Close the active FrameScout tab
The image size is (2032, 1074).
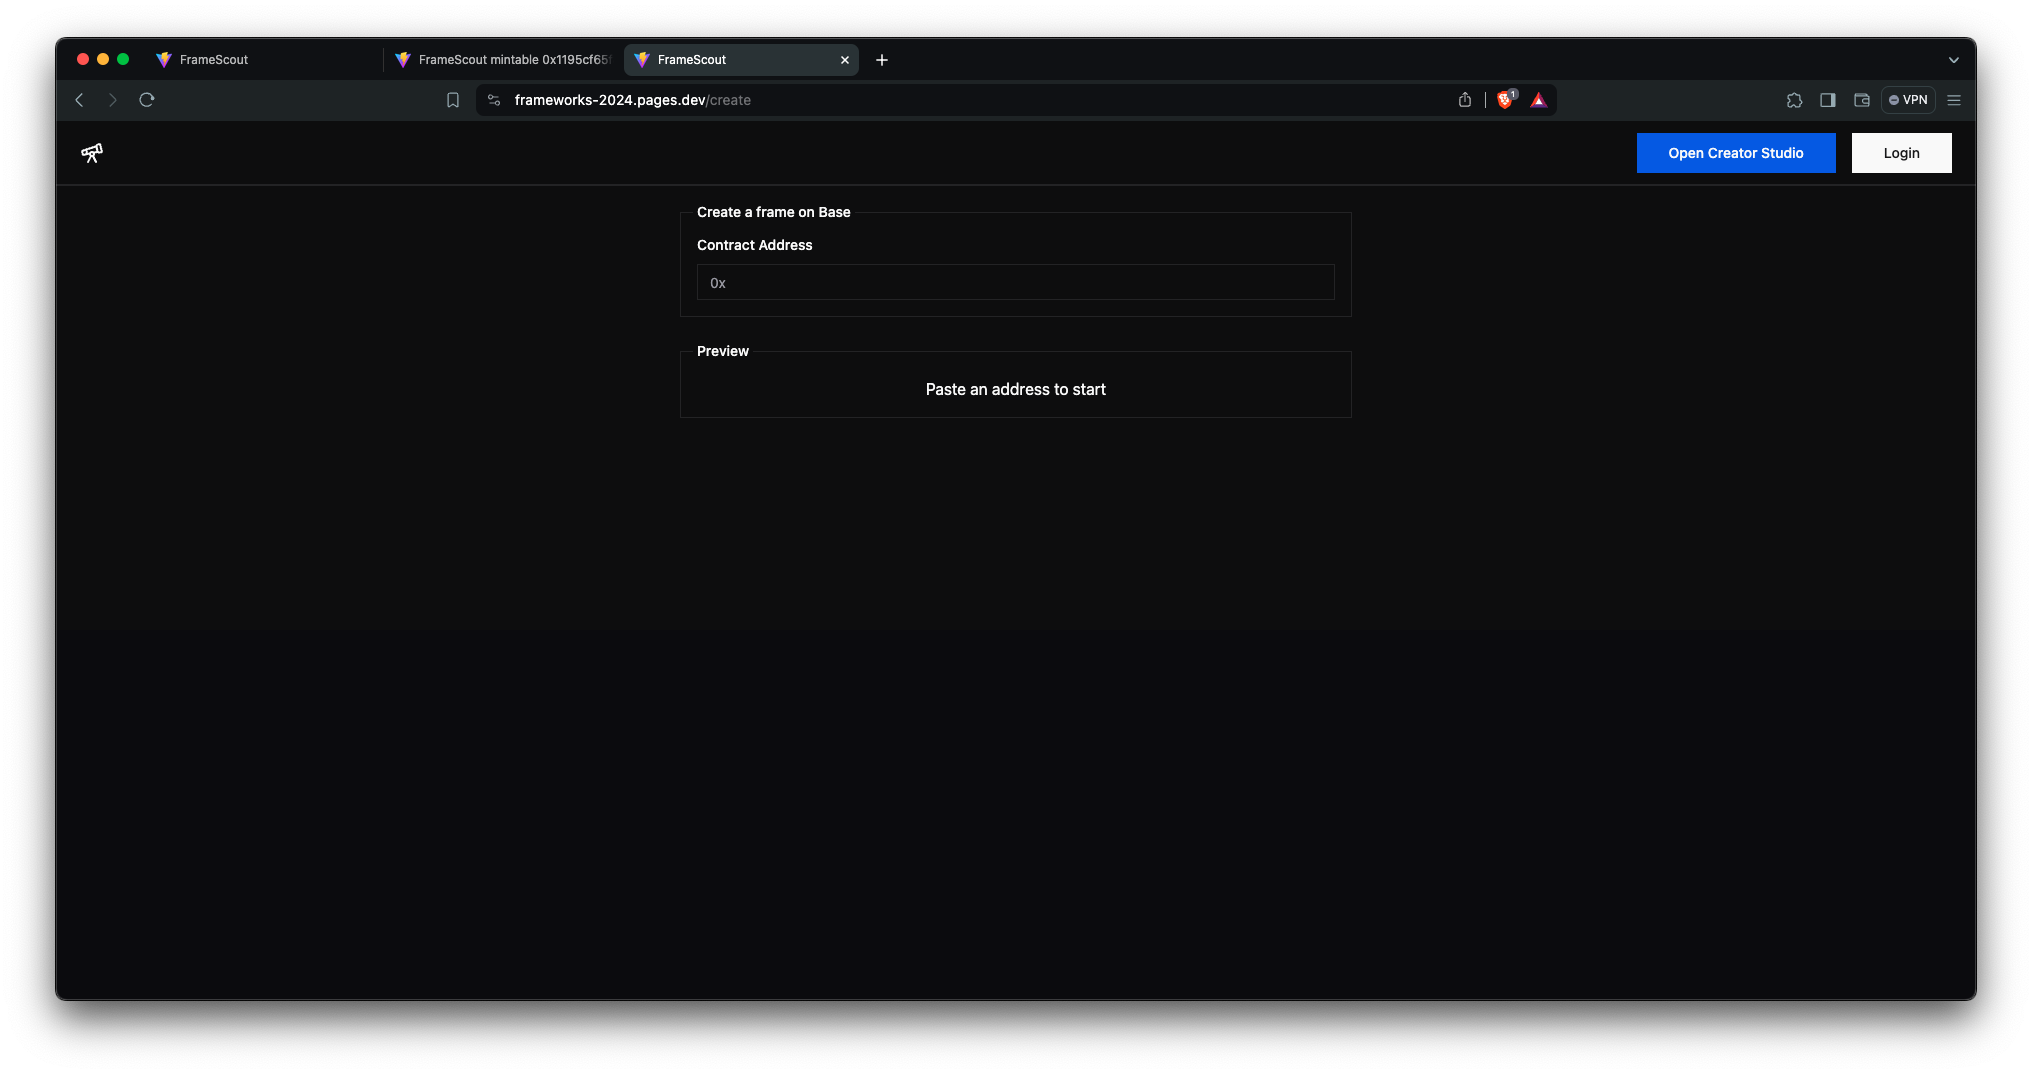(845, 60)
